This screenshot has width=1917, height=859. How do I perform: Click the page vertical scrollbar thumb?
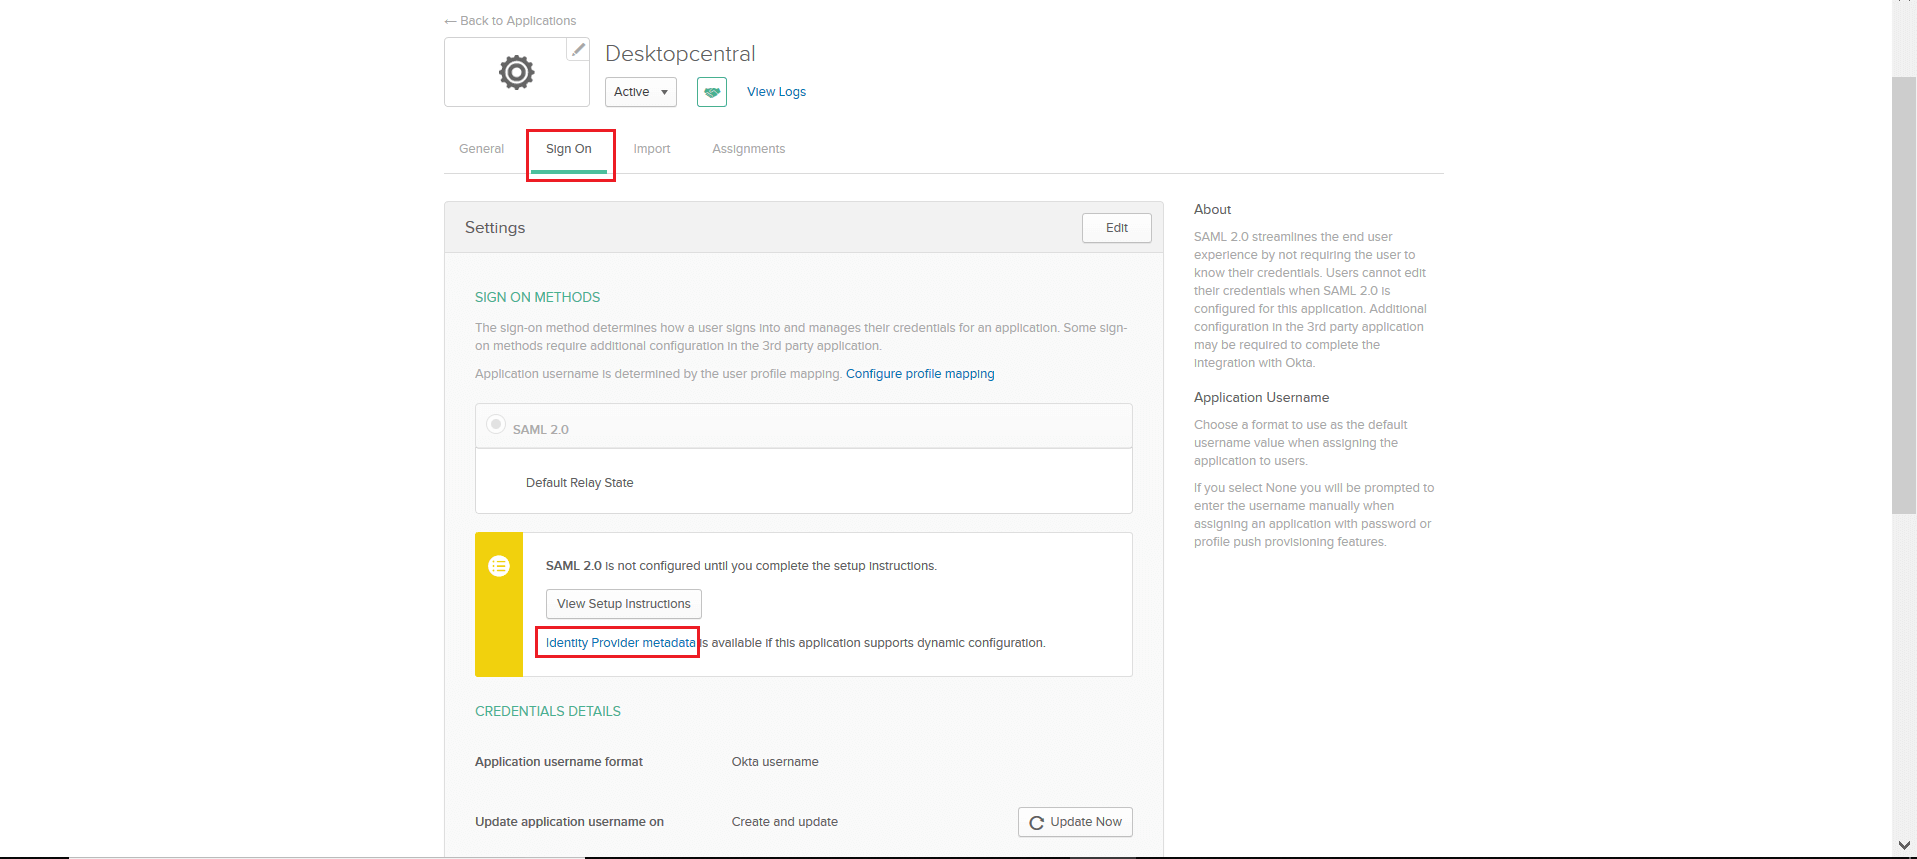coord(1904,295)
